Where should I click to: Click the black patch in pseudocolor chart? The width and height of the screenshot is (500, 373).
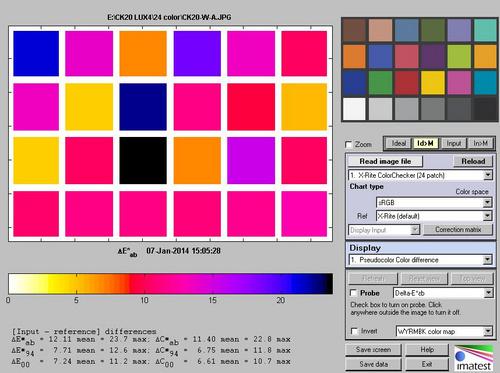143,160
